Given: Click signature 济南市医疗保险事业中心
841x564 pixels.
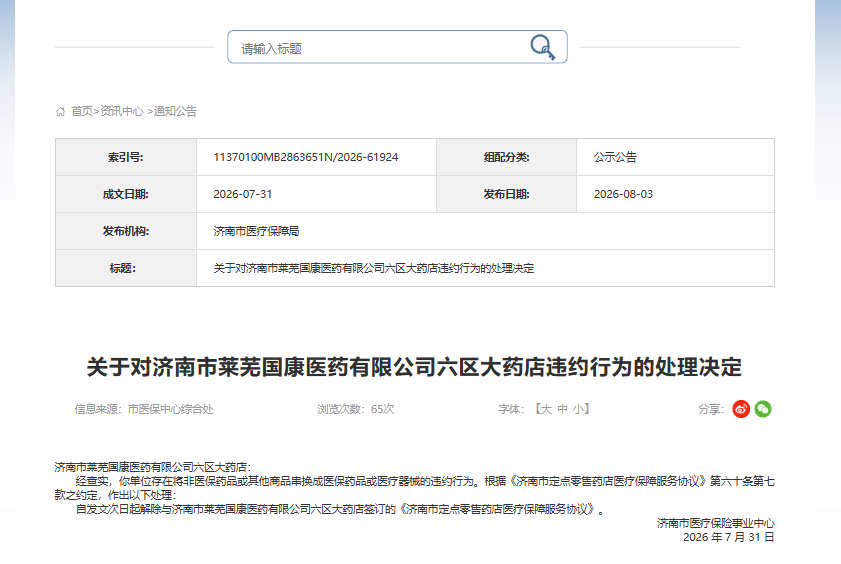Looking at the screenshot, I should click(715, 523).
